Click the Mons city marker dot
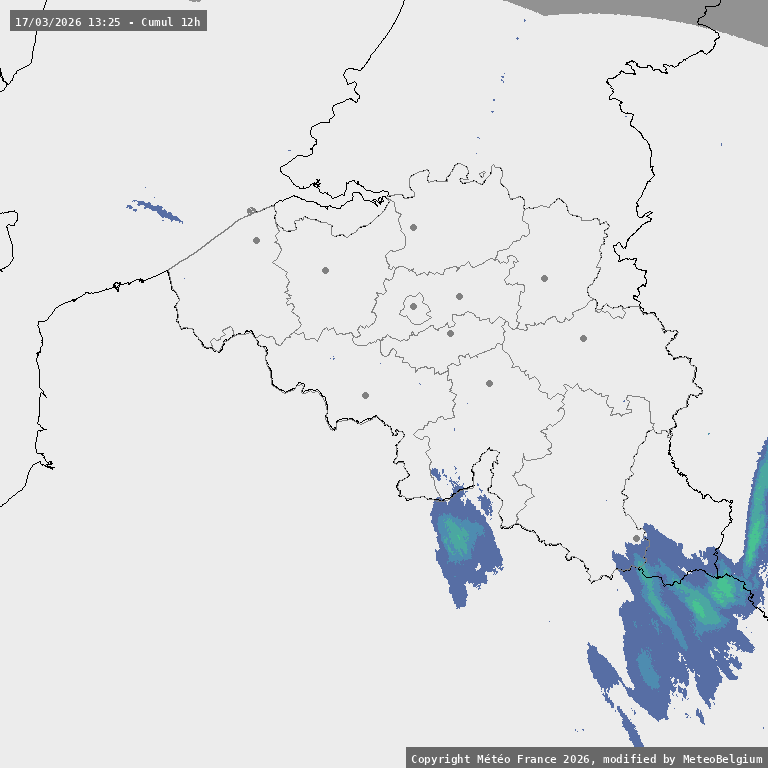This screenshot has height=768, width=768. pos(365,395)
